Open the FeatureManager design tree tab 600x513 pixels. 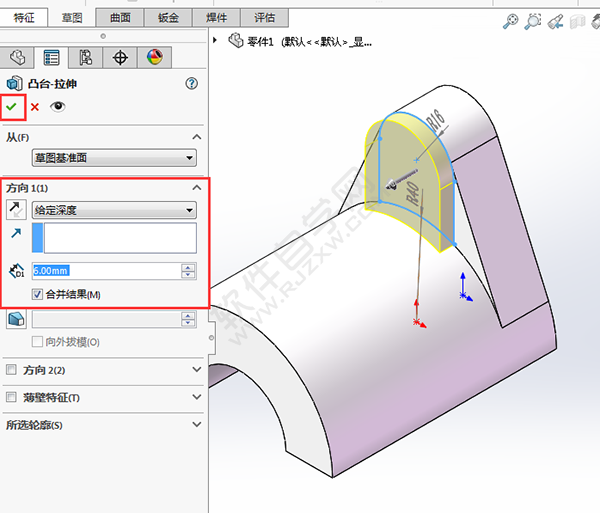17,58
